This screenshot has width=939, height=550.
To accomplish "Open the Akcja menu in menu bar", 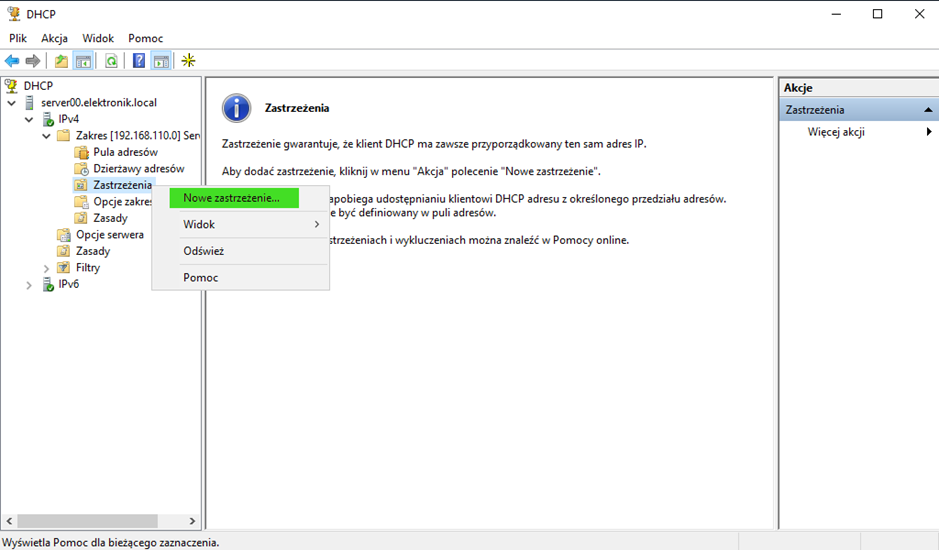I will 54,38.
